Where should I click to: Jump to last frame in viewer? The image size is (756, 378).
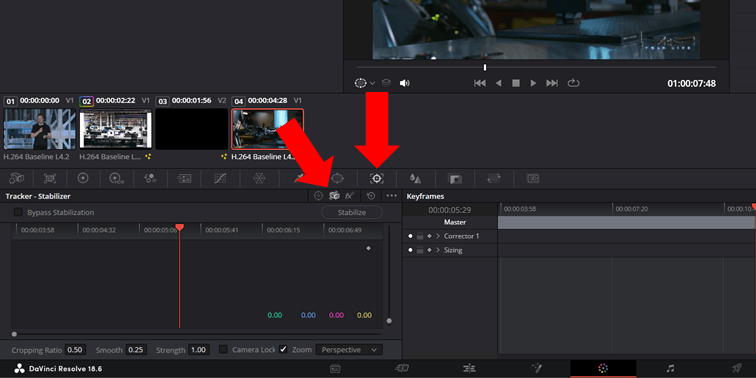(552, 83)
